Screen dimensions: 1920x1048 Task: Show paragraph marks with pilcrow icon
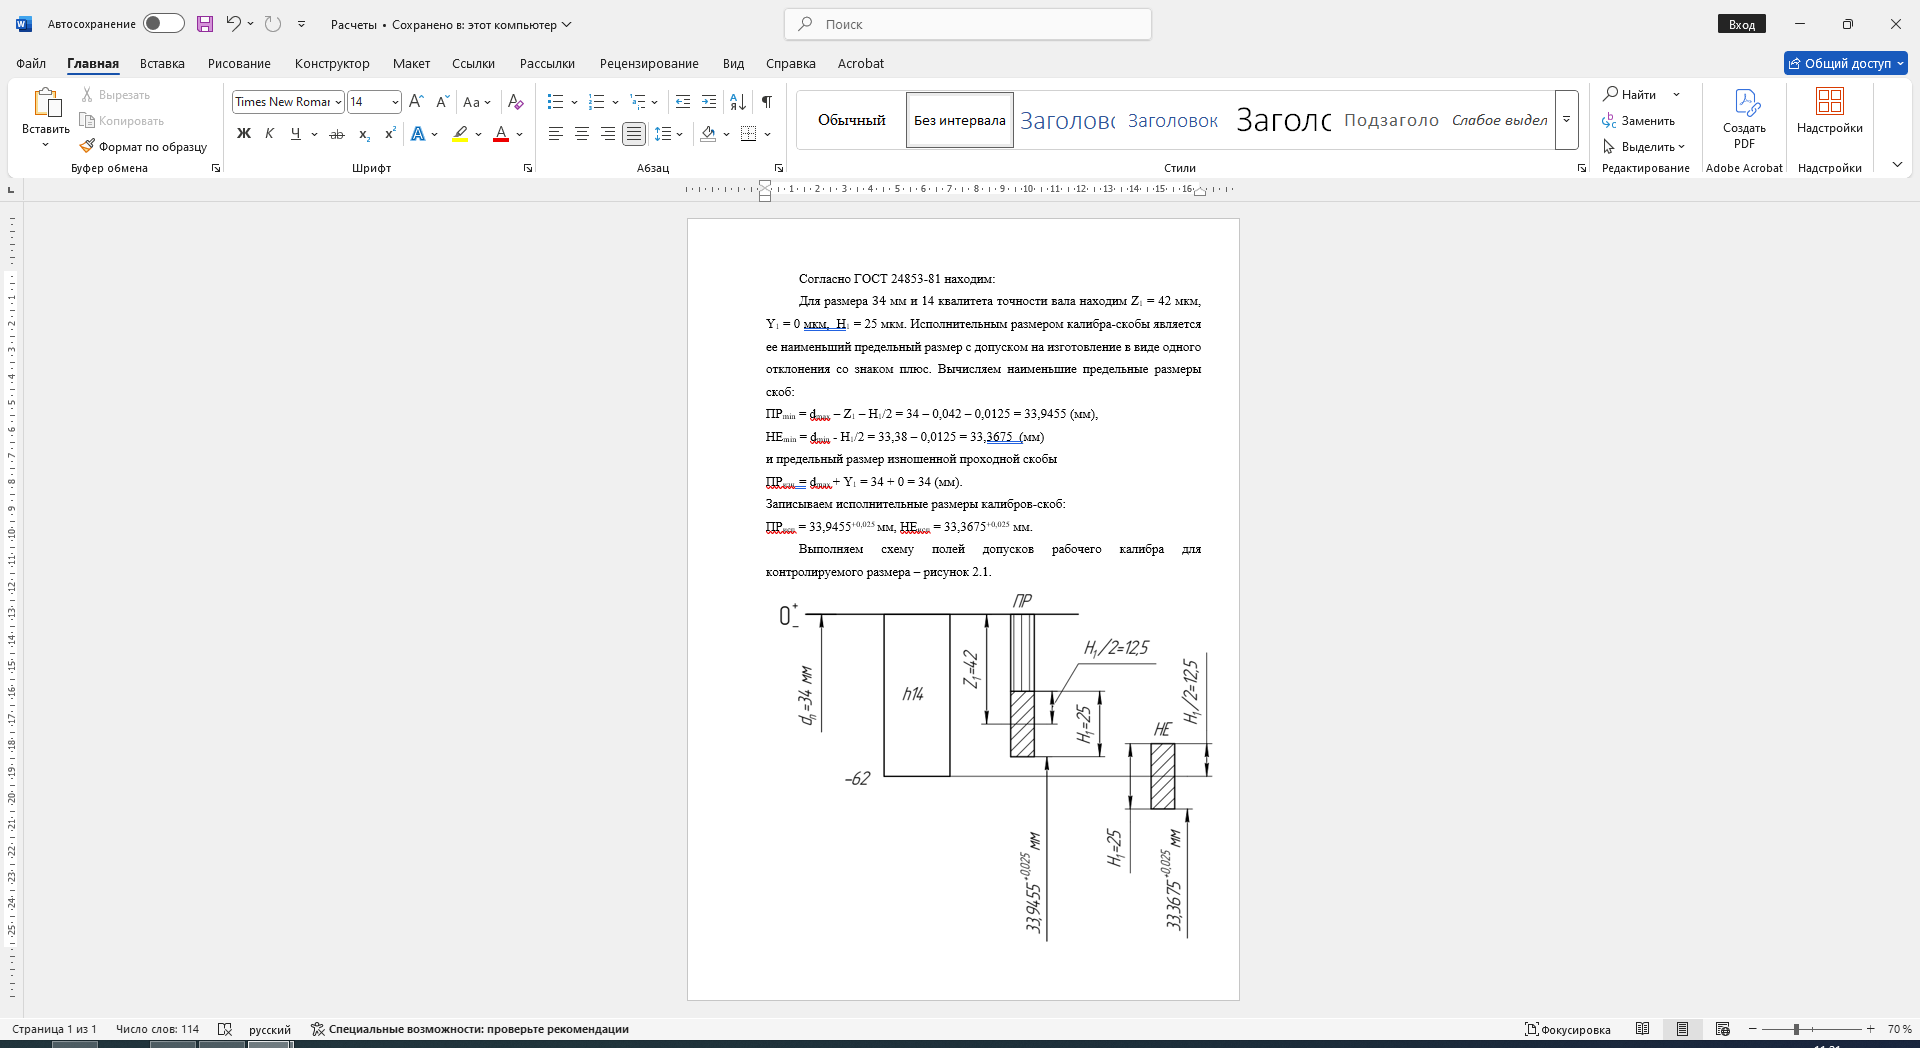pyautogui.click(x=767, y=102)
